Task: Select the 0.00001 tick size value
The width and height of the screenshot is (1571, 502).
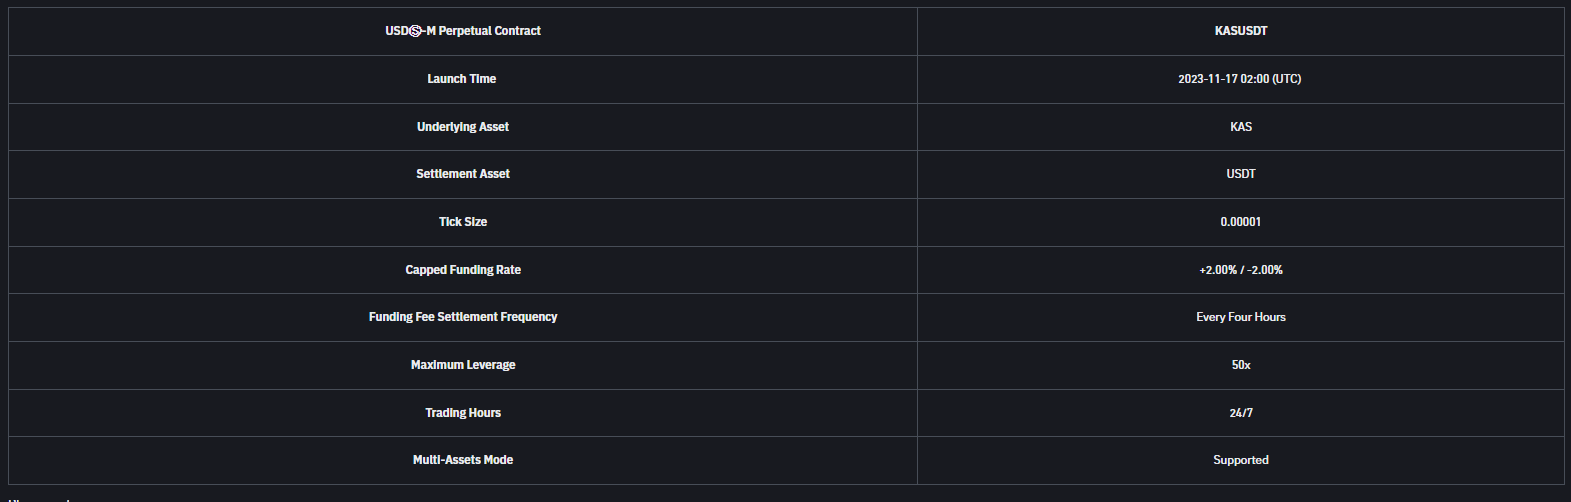Action: (1240, 222)
